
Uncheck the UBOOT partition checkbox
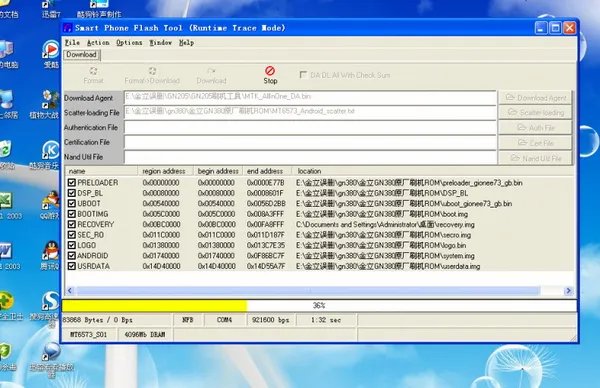click(72, 203)
